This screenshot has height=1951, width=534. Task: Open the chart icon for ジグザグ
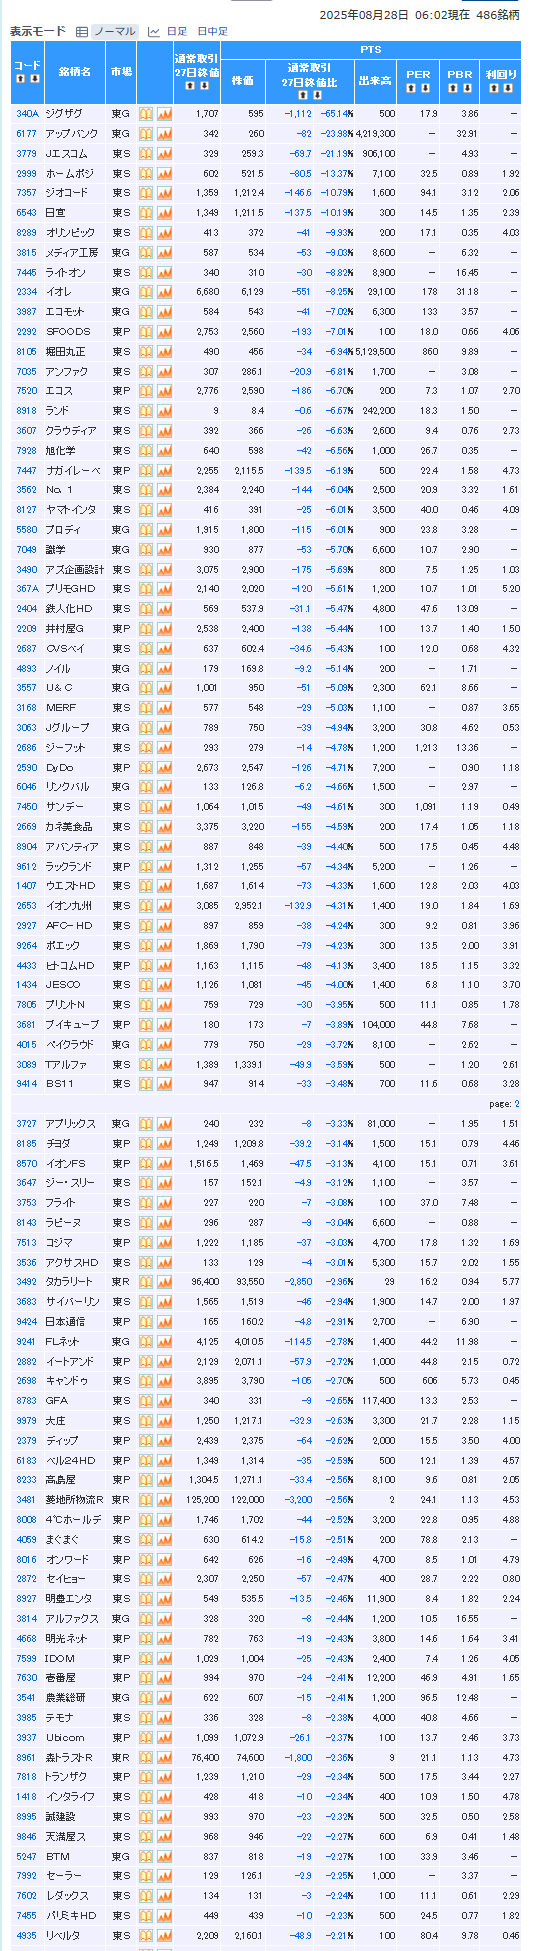tap(164, 114)
